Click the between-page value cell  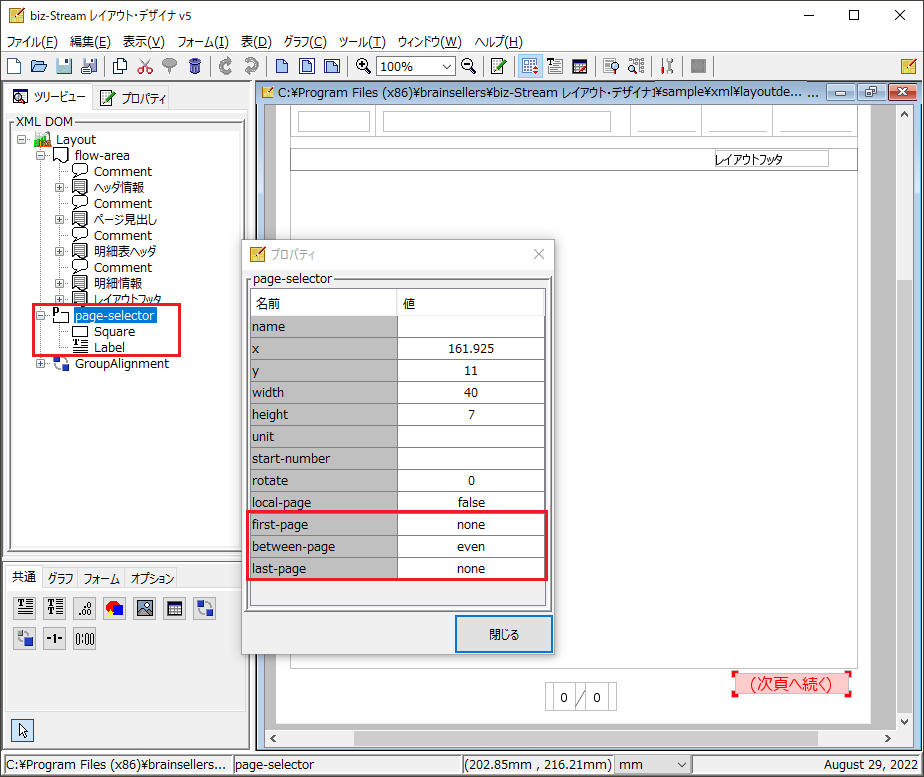tap(471, 547)
